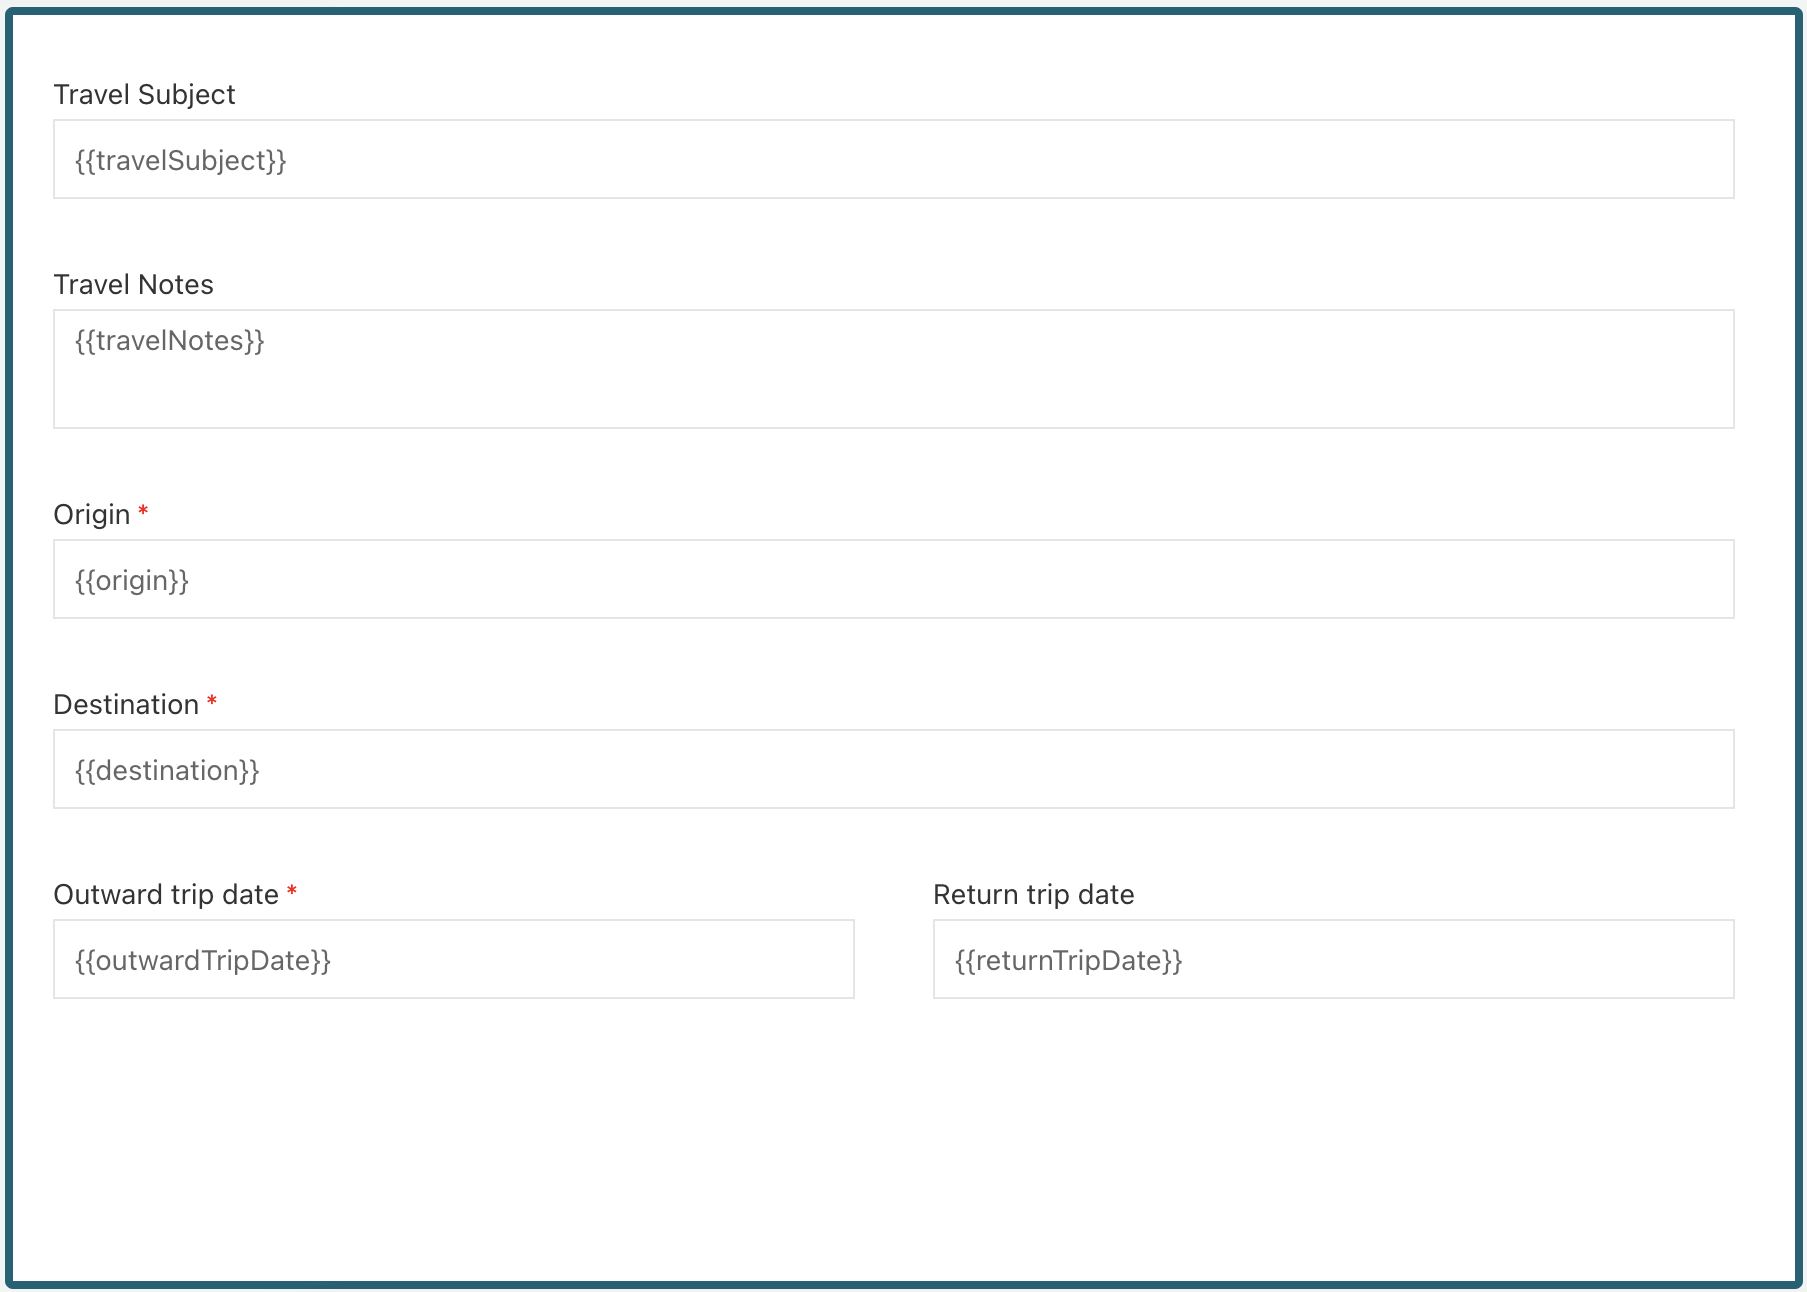This screenshot has height=1292, width=1807.
Task: Click into the Destination input field
Action: click(x=893, y=770)
